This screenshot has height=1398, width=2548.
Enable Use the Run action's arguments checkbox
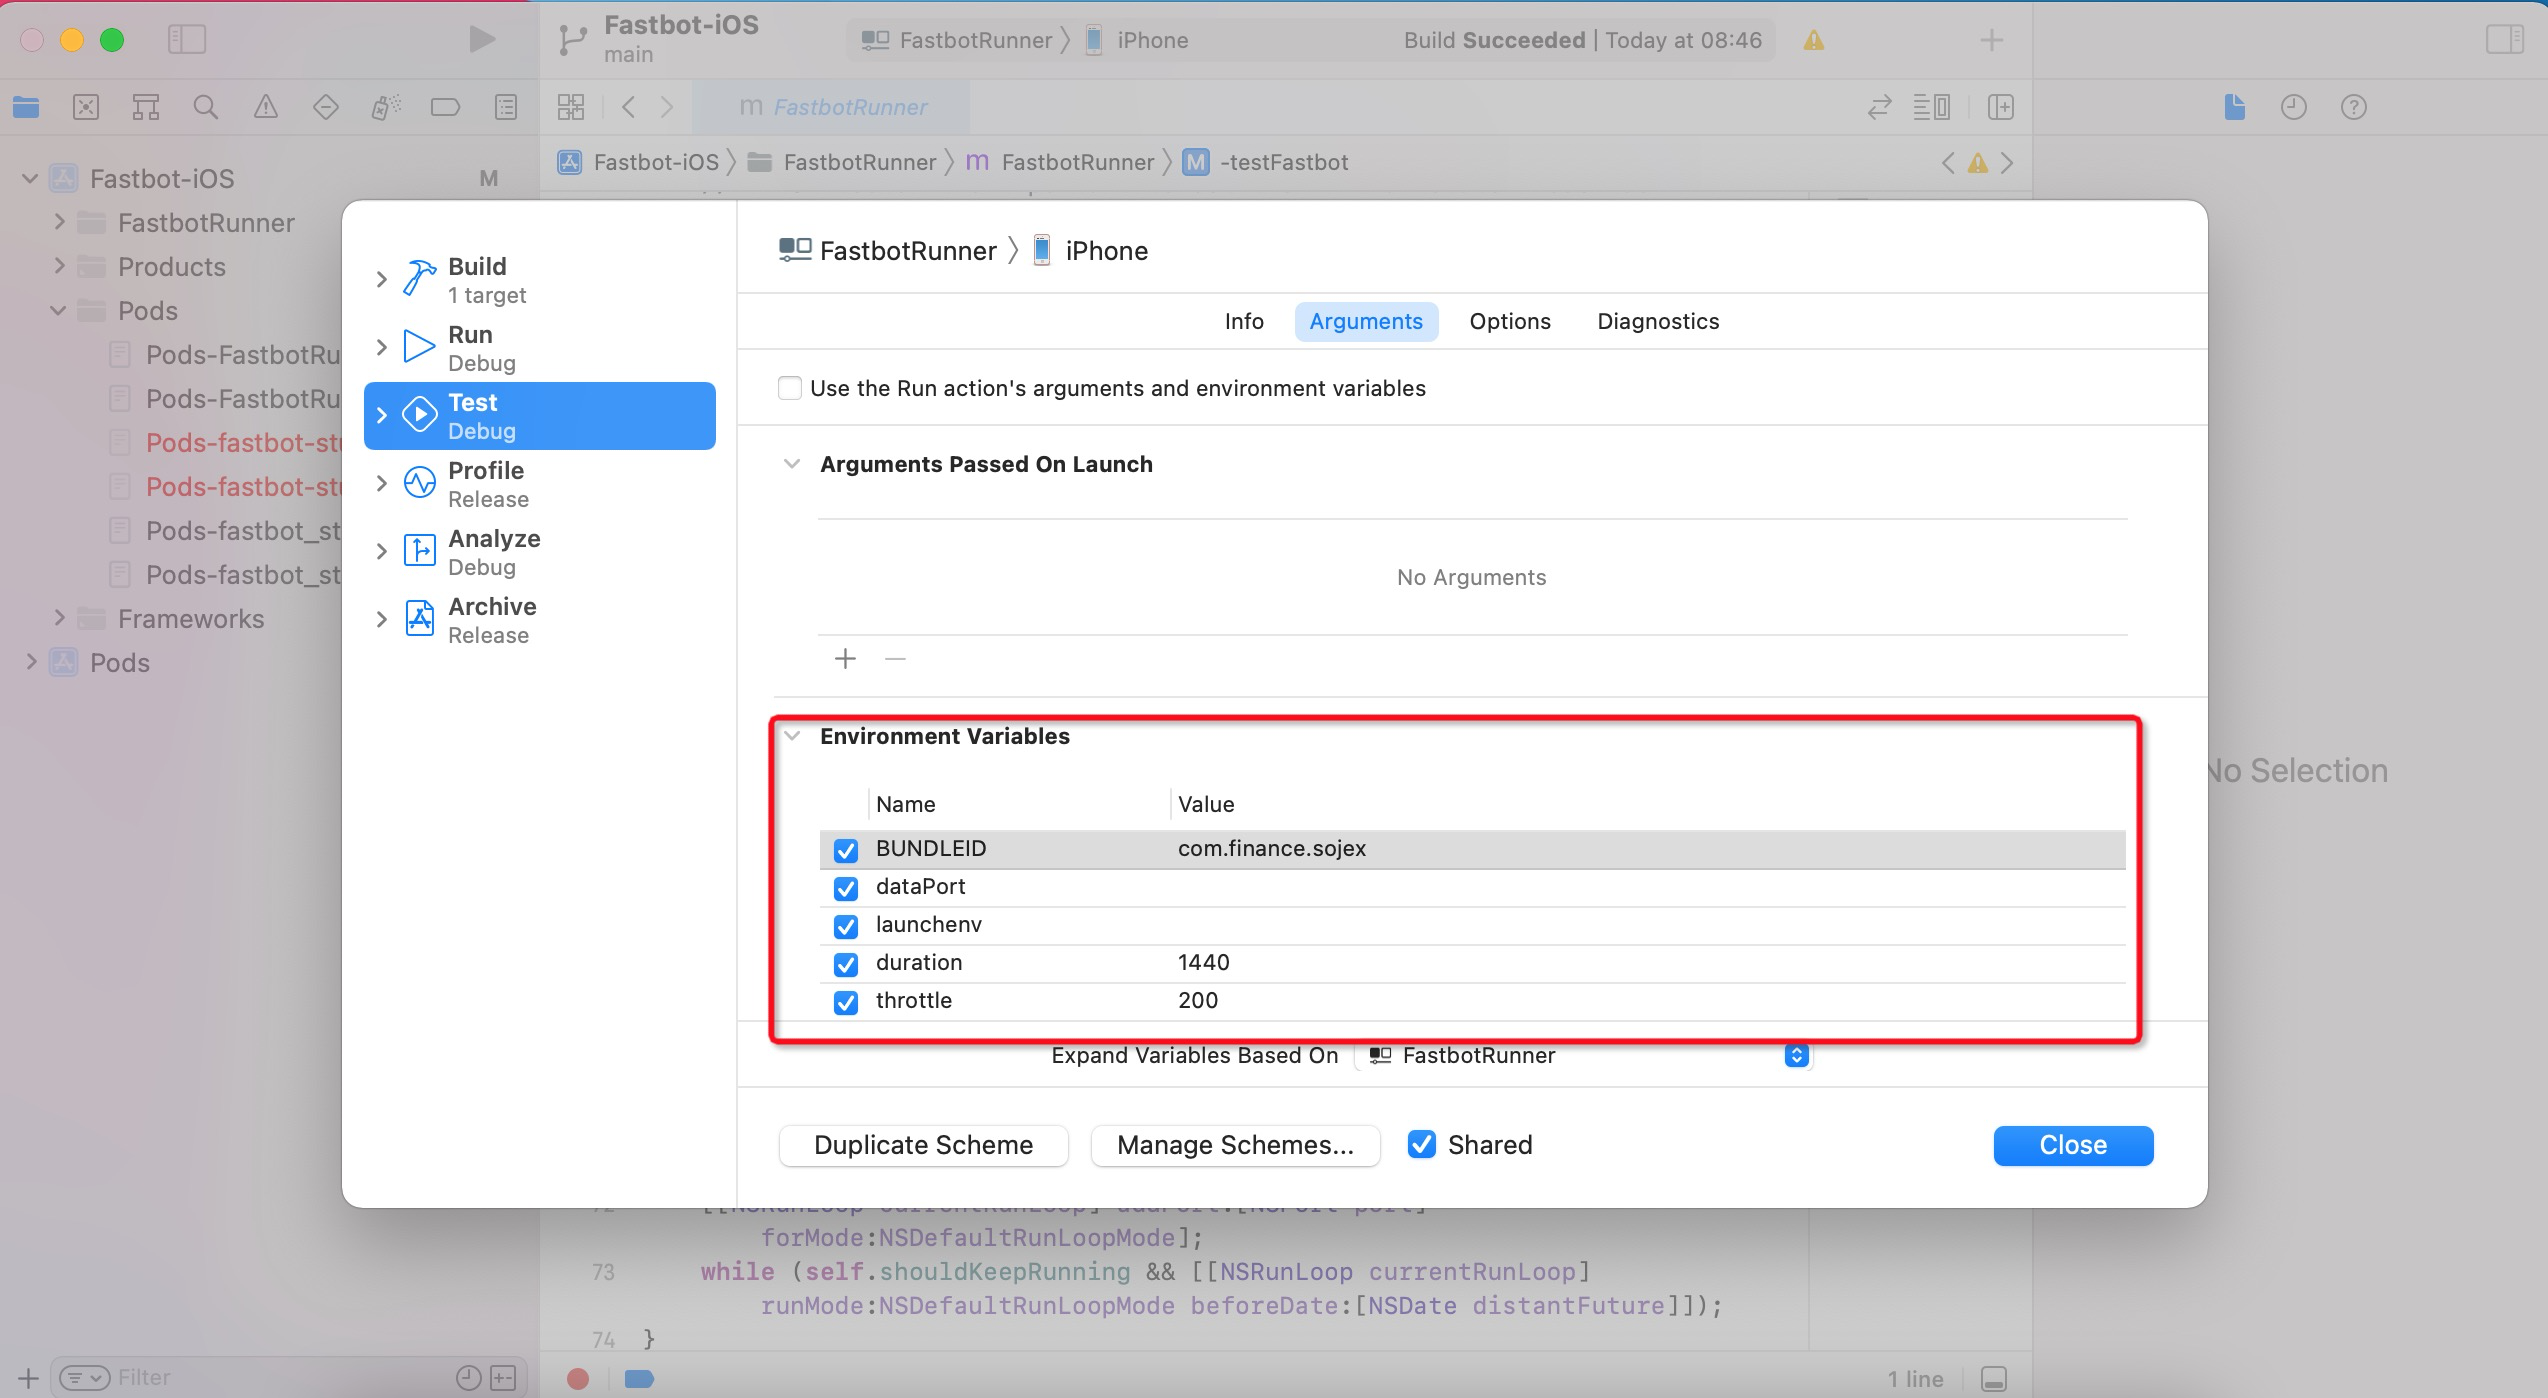point(790,388)
